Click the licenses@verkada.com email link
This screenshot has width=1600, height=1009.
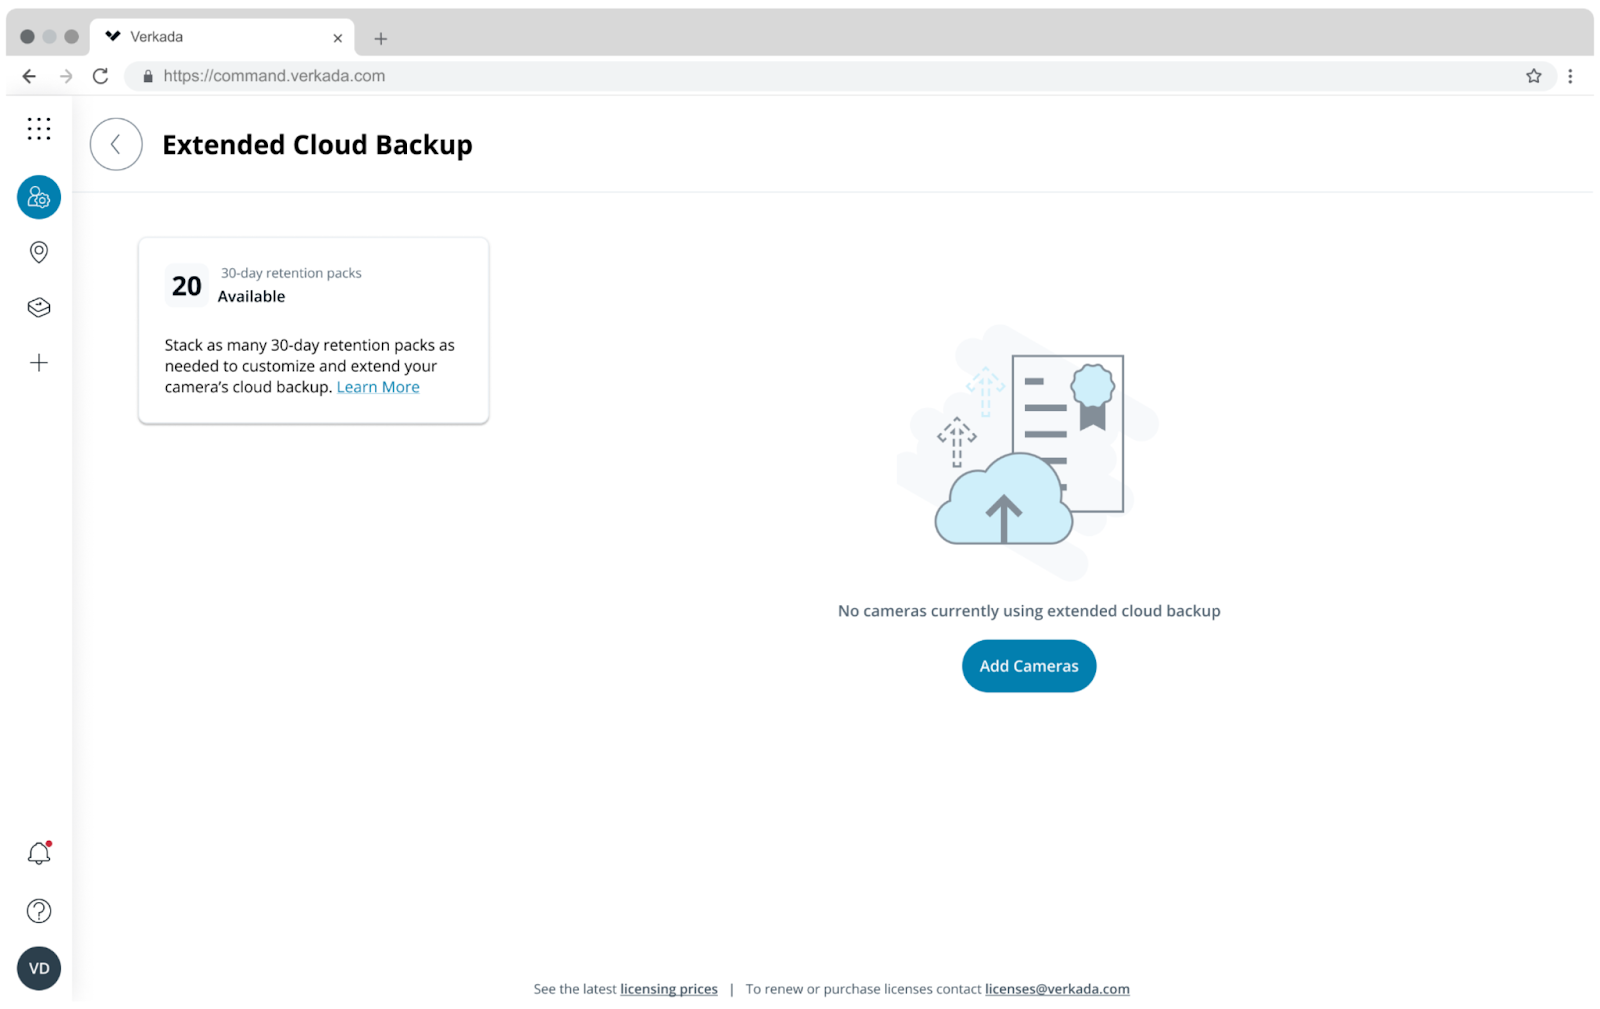coord(1057,989)
